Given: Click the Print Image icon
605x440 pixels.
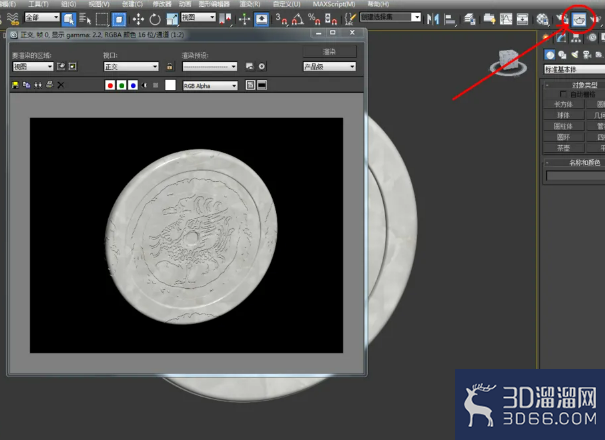Looking at the screenshot, I should click(x=49, y=85).
